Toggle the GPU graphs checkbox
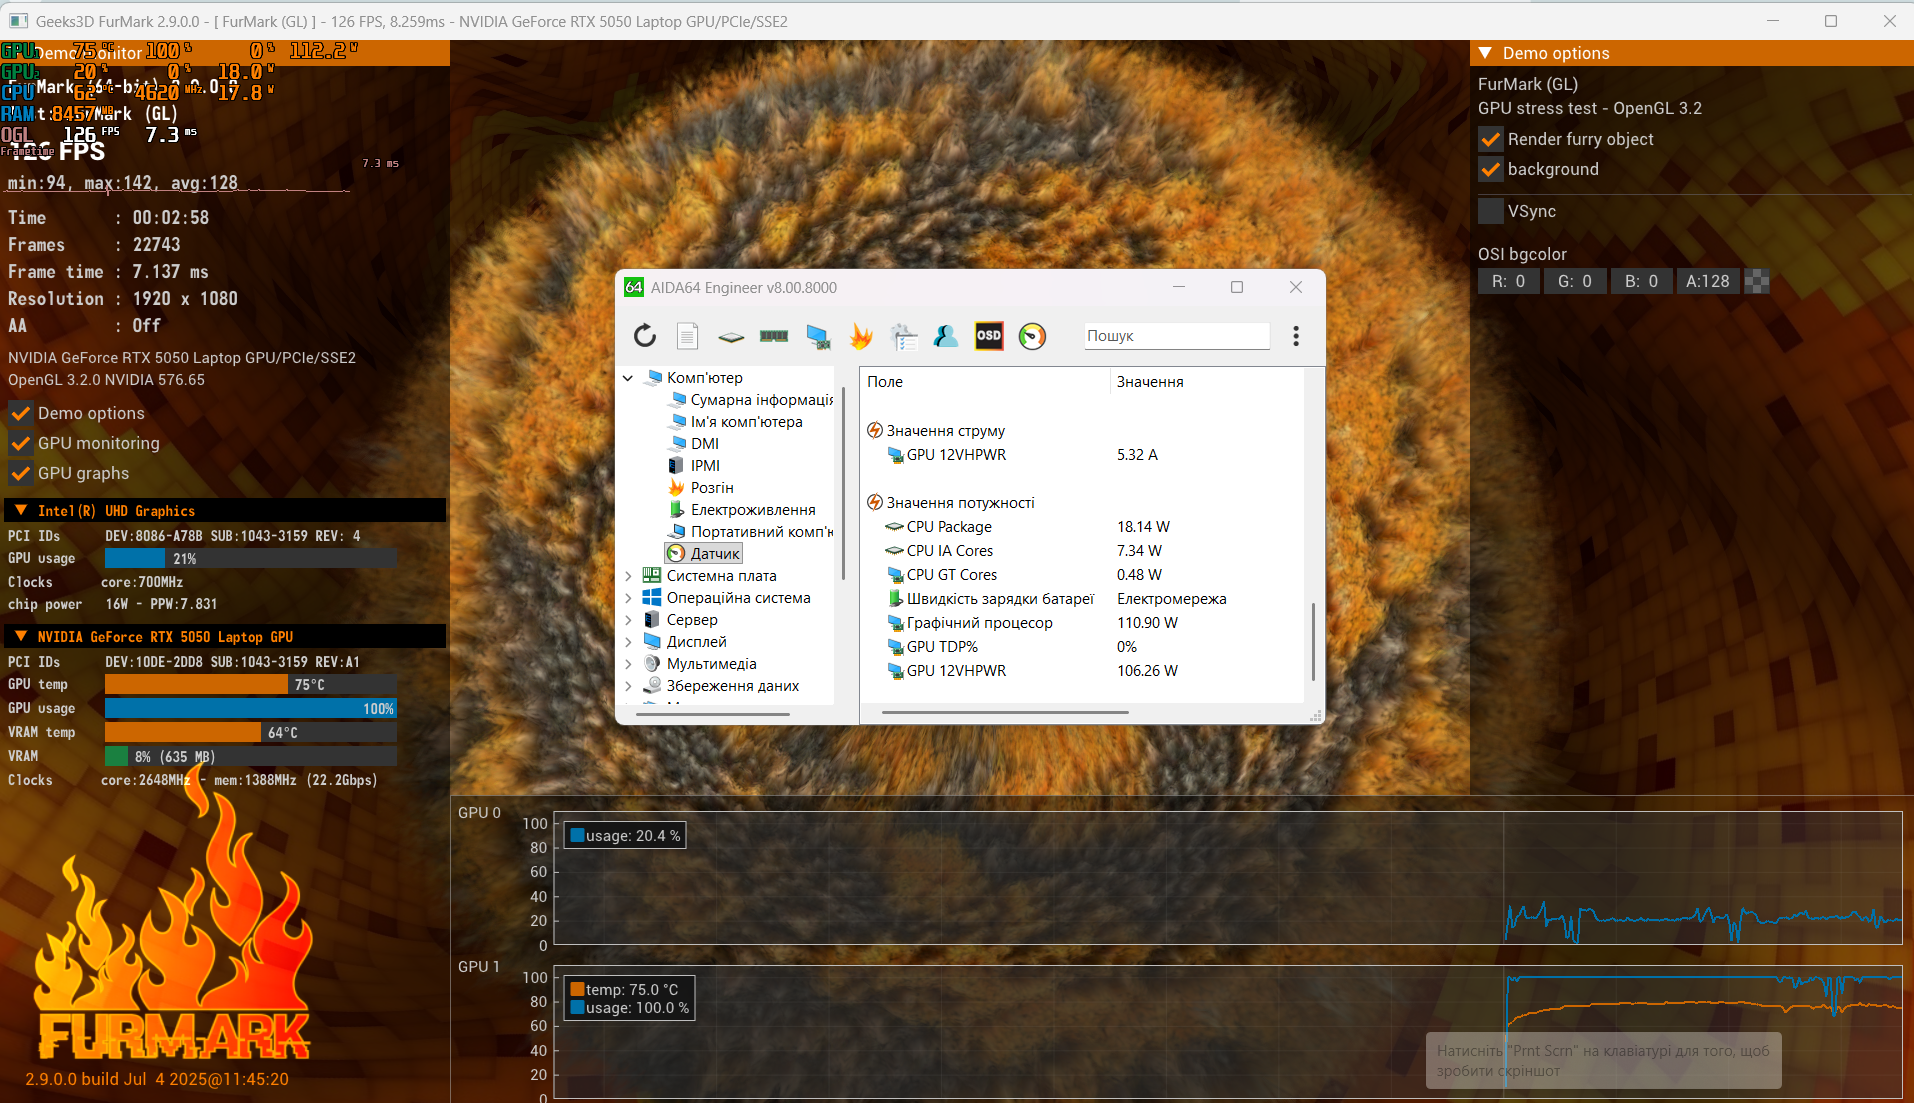This screenshot has width=1914, height=1103. point(20,473)
